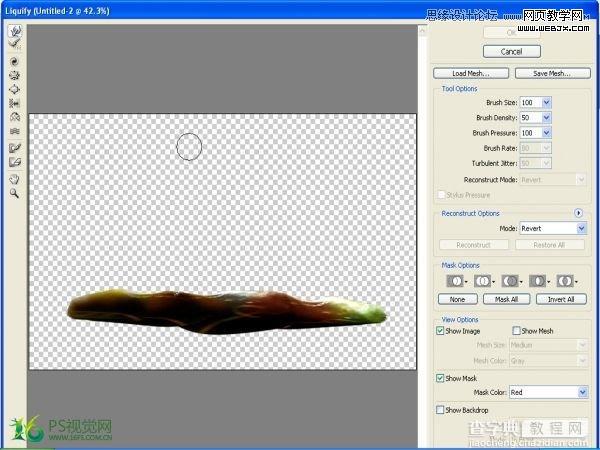Click the Replace Selection mask icon

click(x=456, y=281)
